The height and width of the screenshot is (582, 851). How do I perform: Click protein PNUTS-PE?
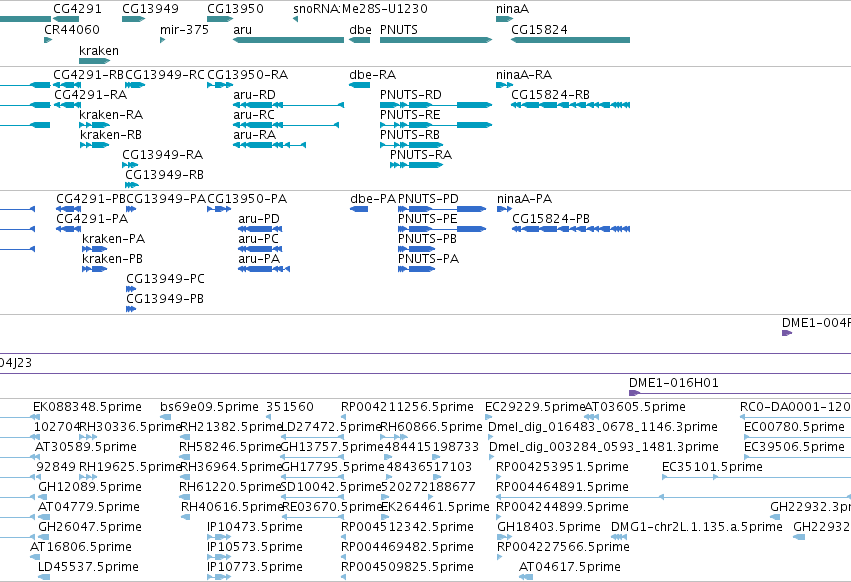[442, 229]
